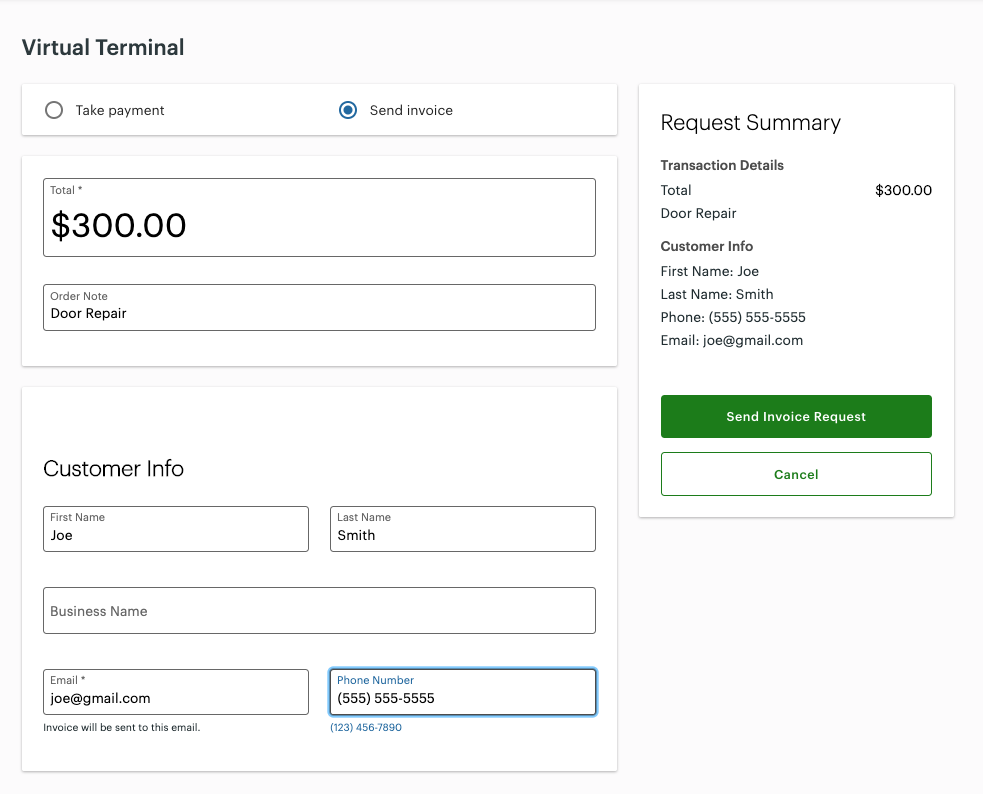983x794 pixels.
Task: Click the Take payment label text
Action: coord(120,110)
